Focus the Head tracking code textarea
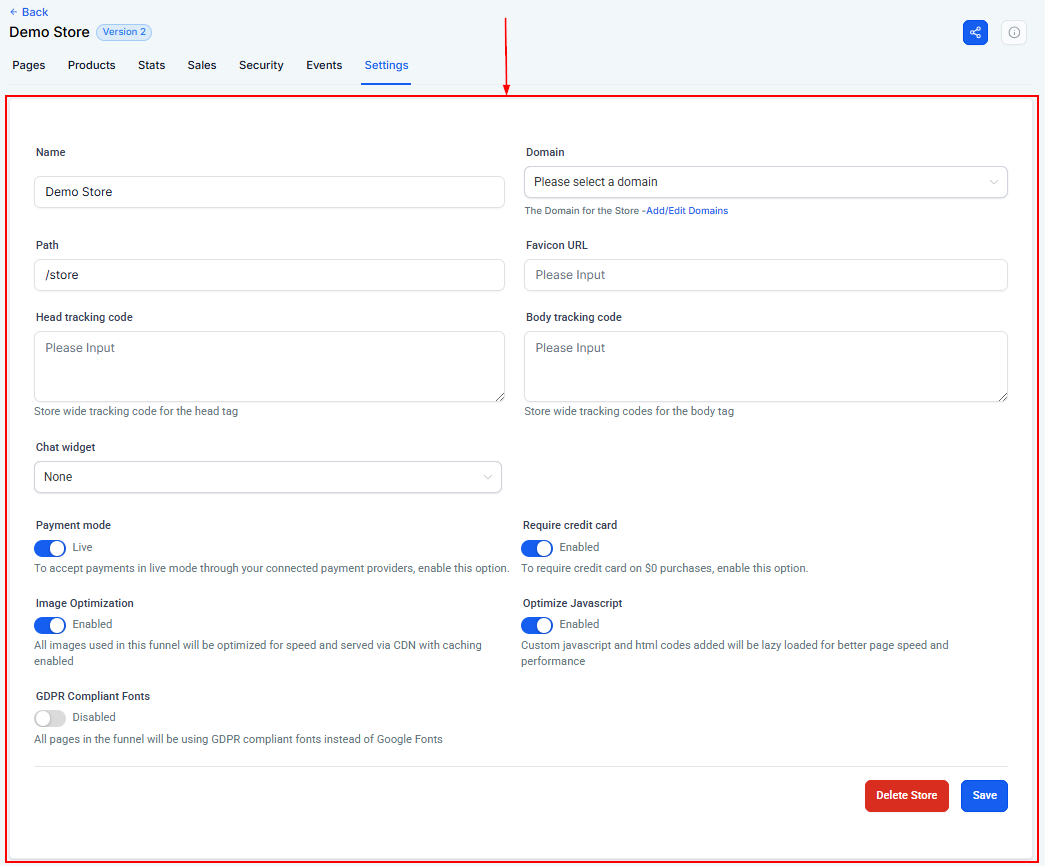The width and height of the screenshot is (1045, 866). 269,367
